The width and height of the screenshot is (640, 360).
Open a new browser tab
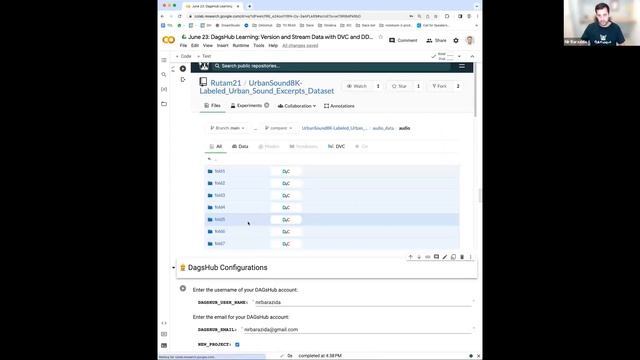pyautogui.click(x=249, y=6)
